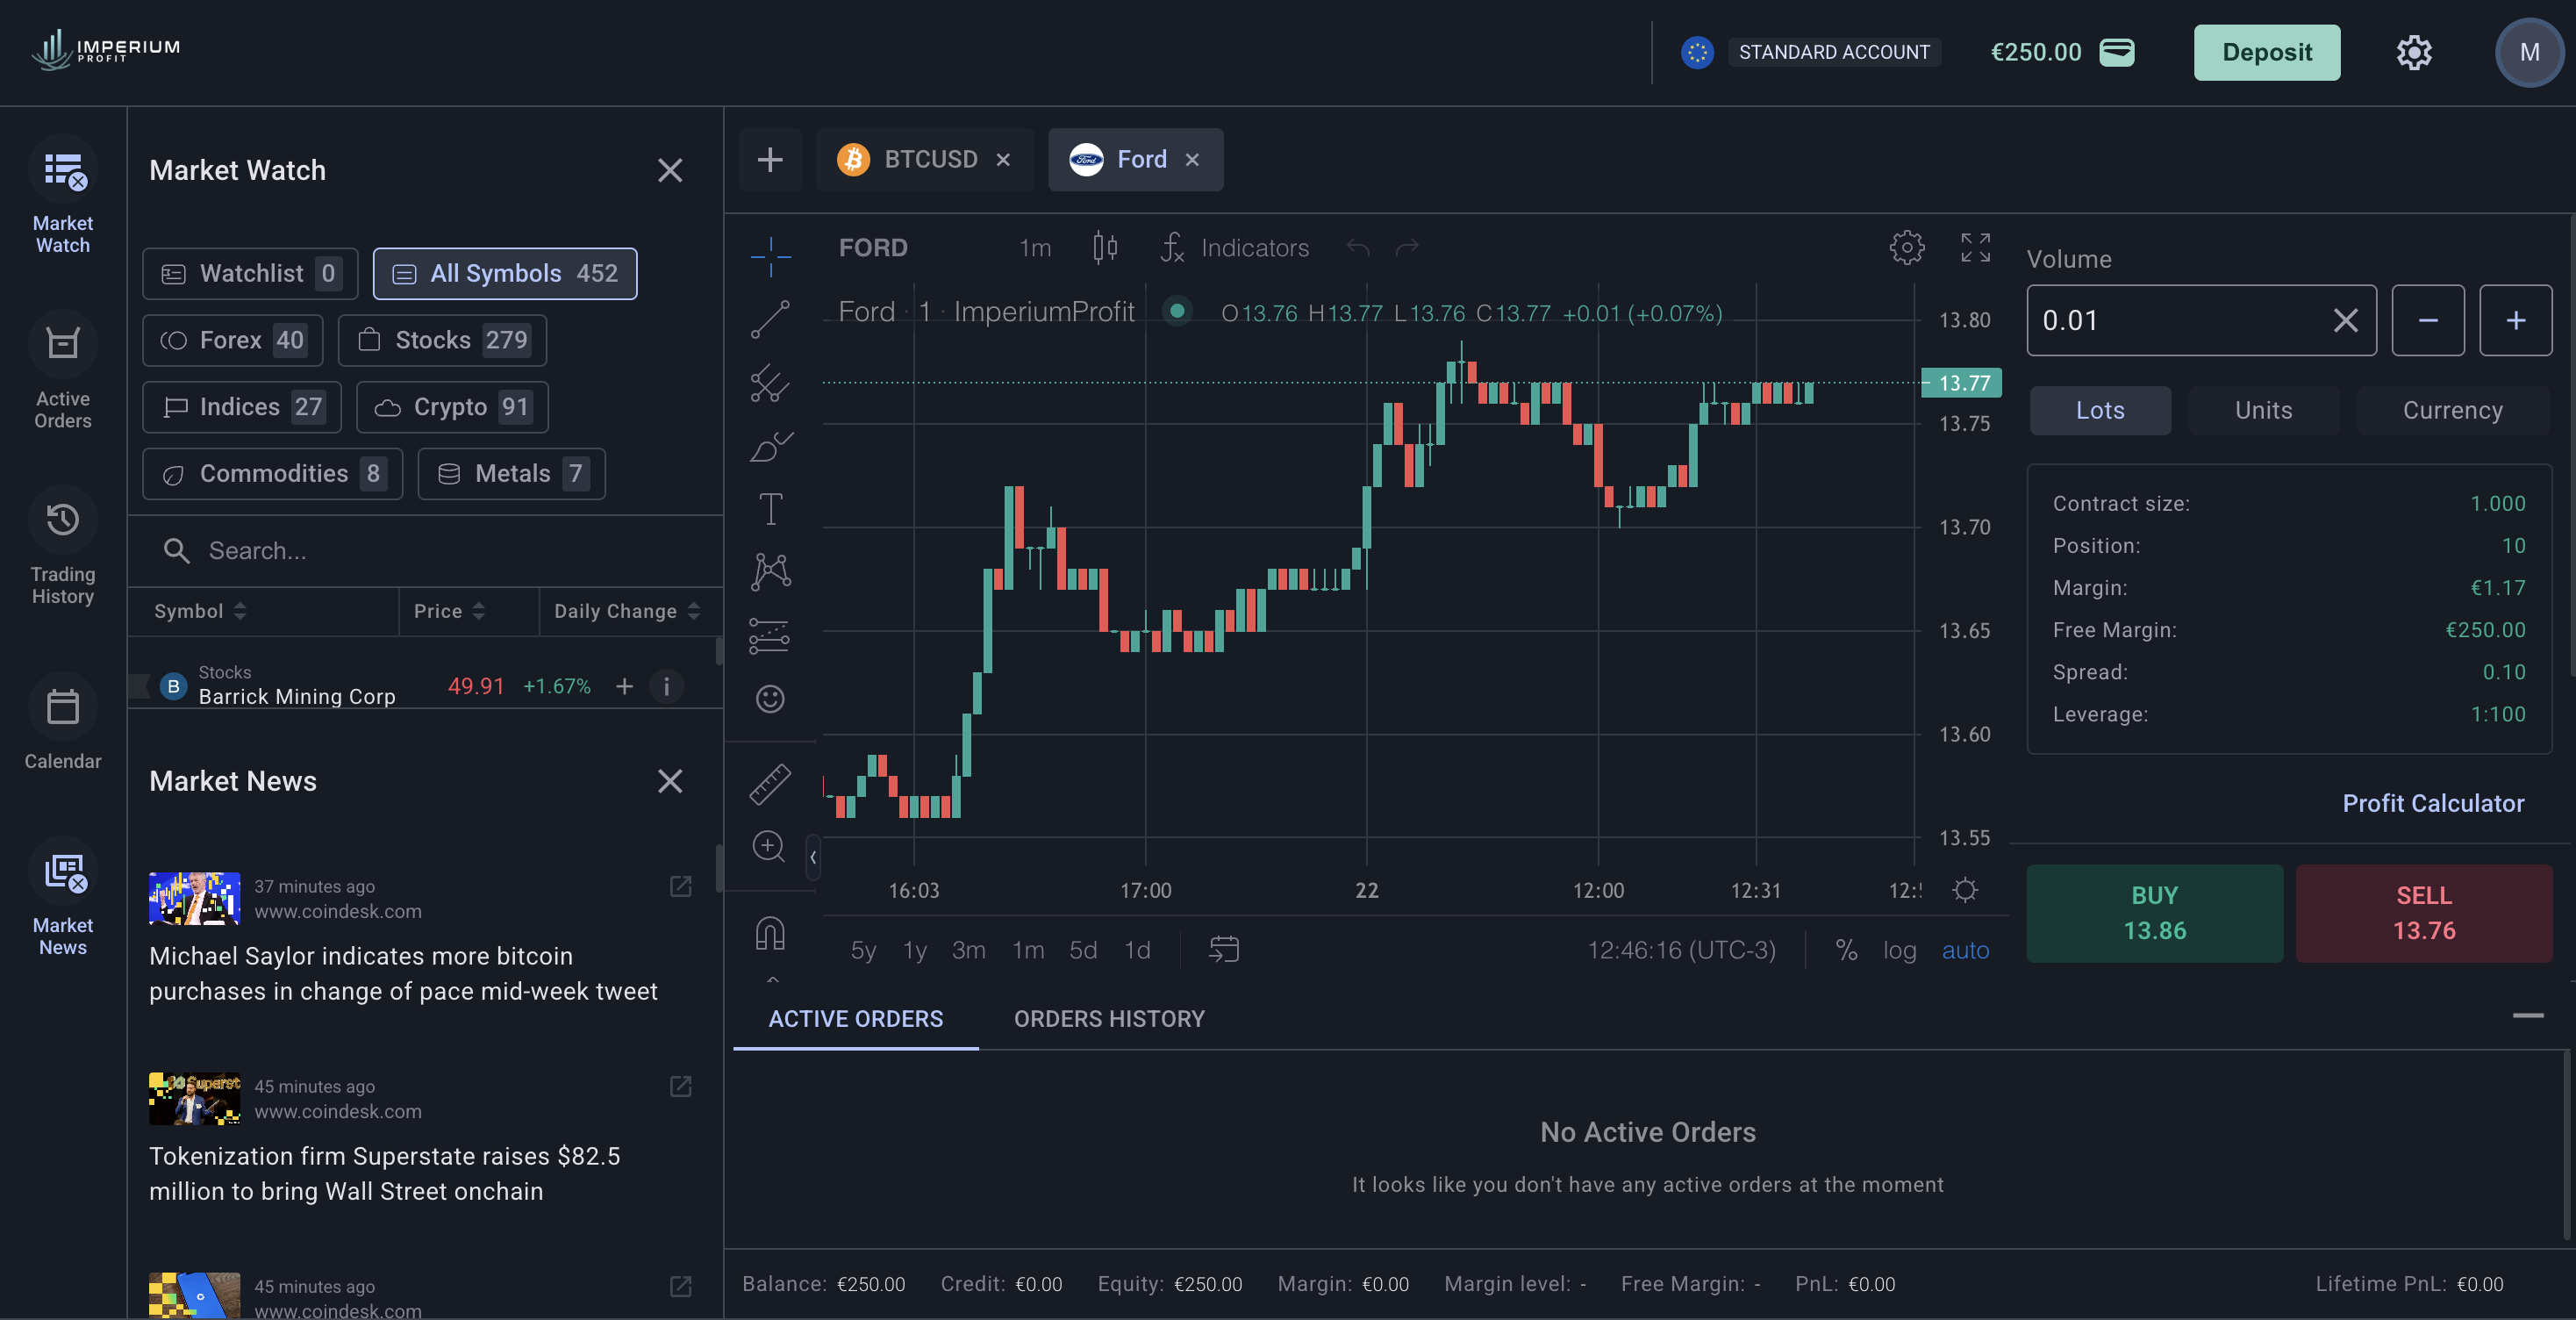Toggle logarithmic scale on chart

(1899, 950)
